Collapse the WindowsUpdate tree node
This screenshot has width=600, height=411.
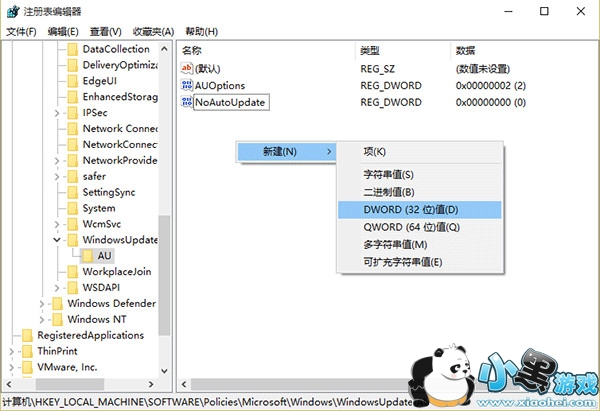[x=57, y=240]
